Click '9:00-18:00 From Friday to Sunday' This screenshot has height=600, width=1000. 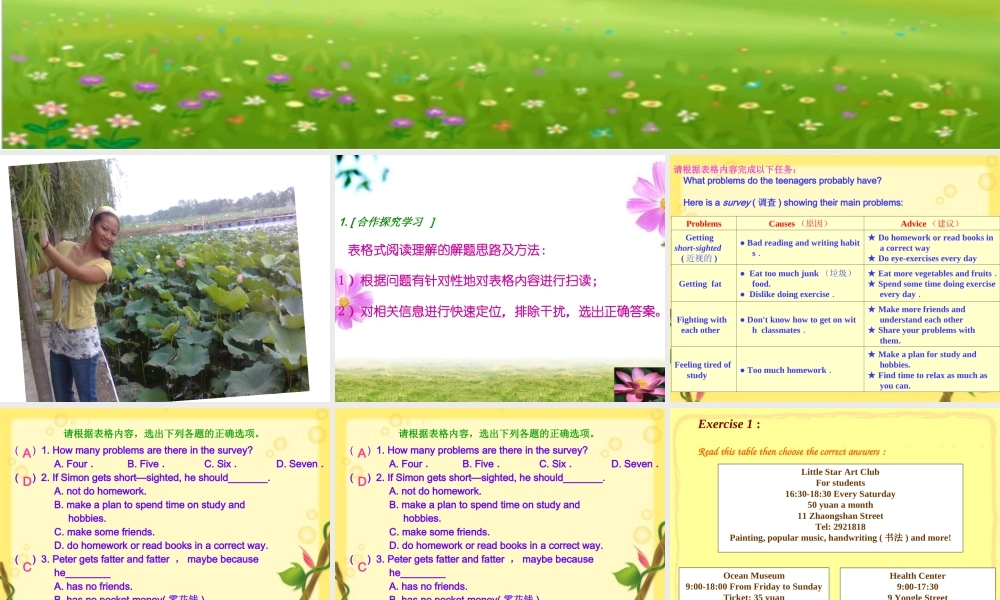pos(754,587)
